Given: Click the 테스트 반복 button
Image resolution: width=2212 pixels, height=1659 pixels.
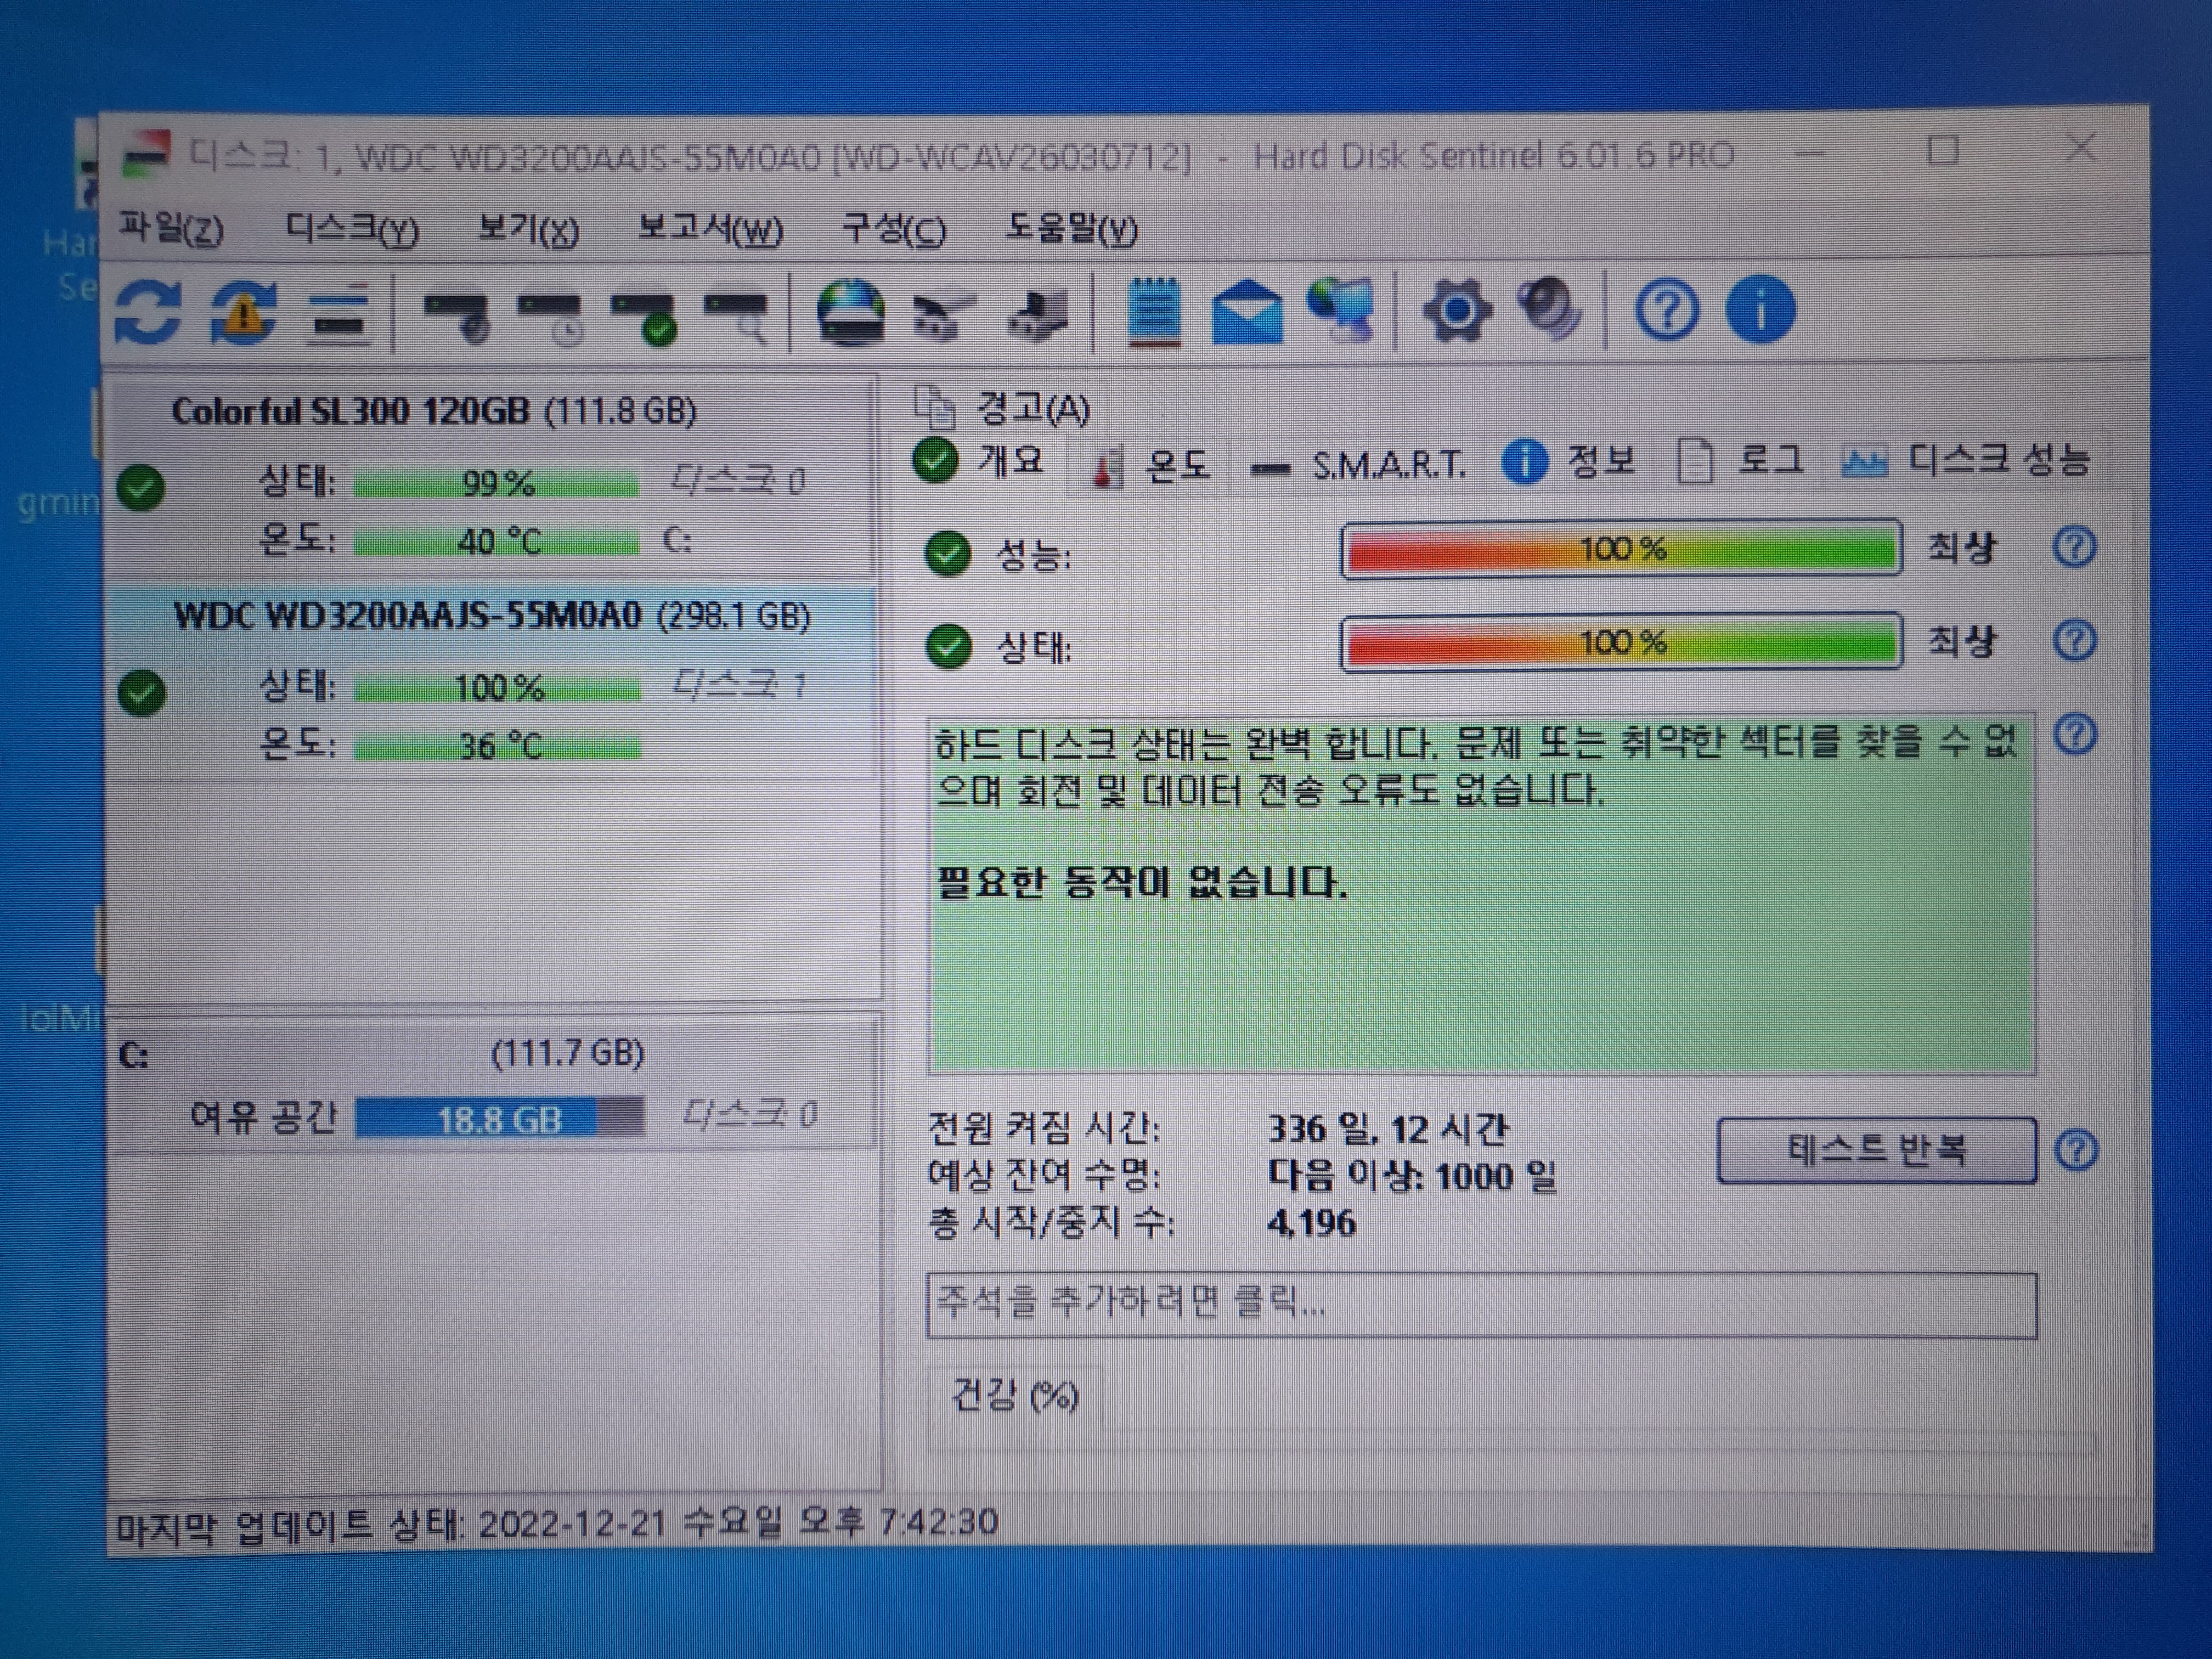Looking at the screenshot, I should [x=1876, y=1150].
